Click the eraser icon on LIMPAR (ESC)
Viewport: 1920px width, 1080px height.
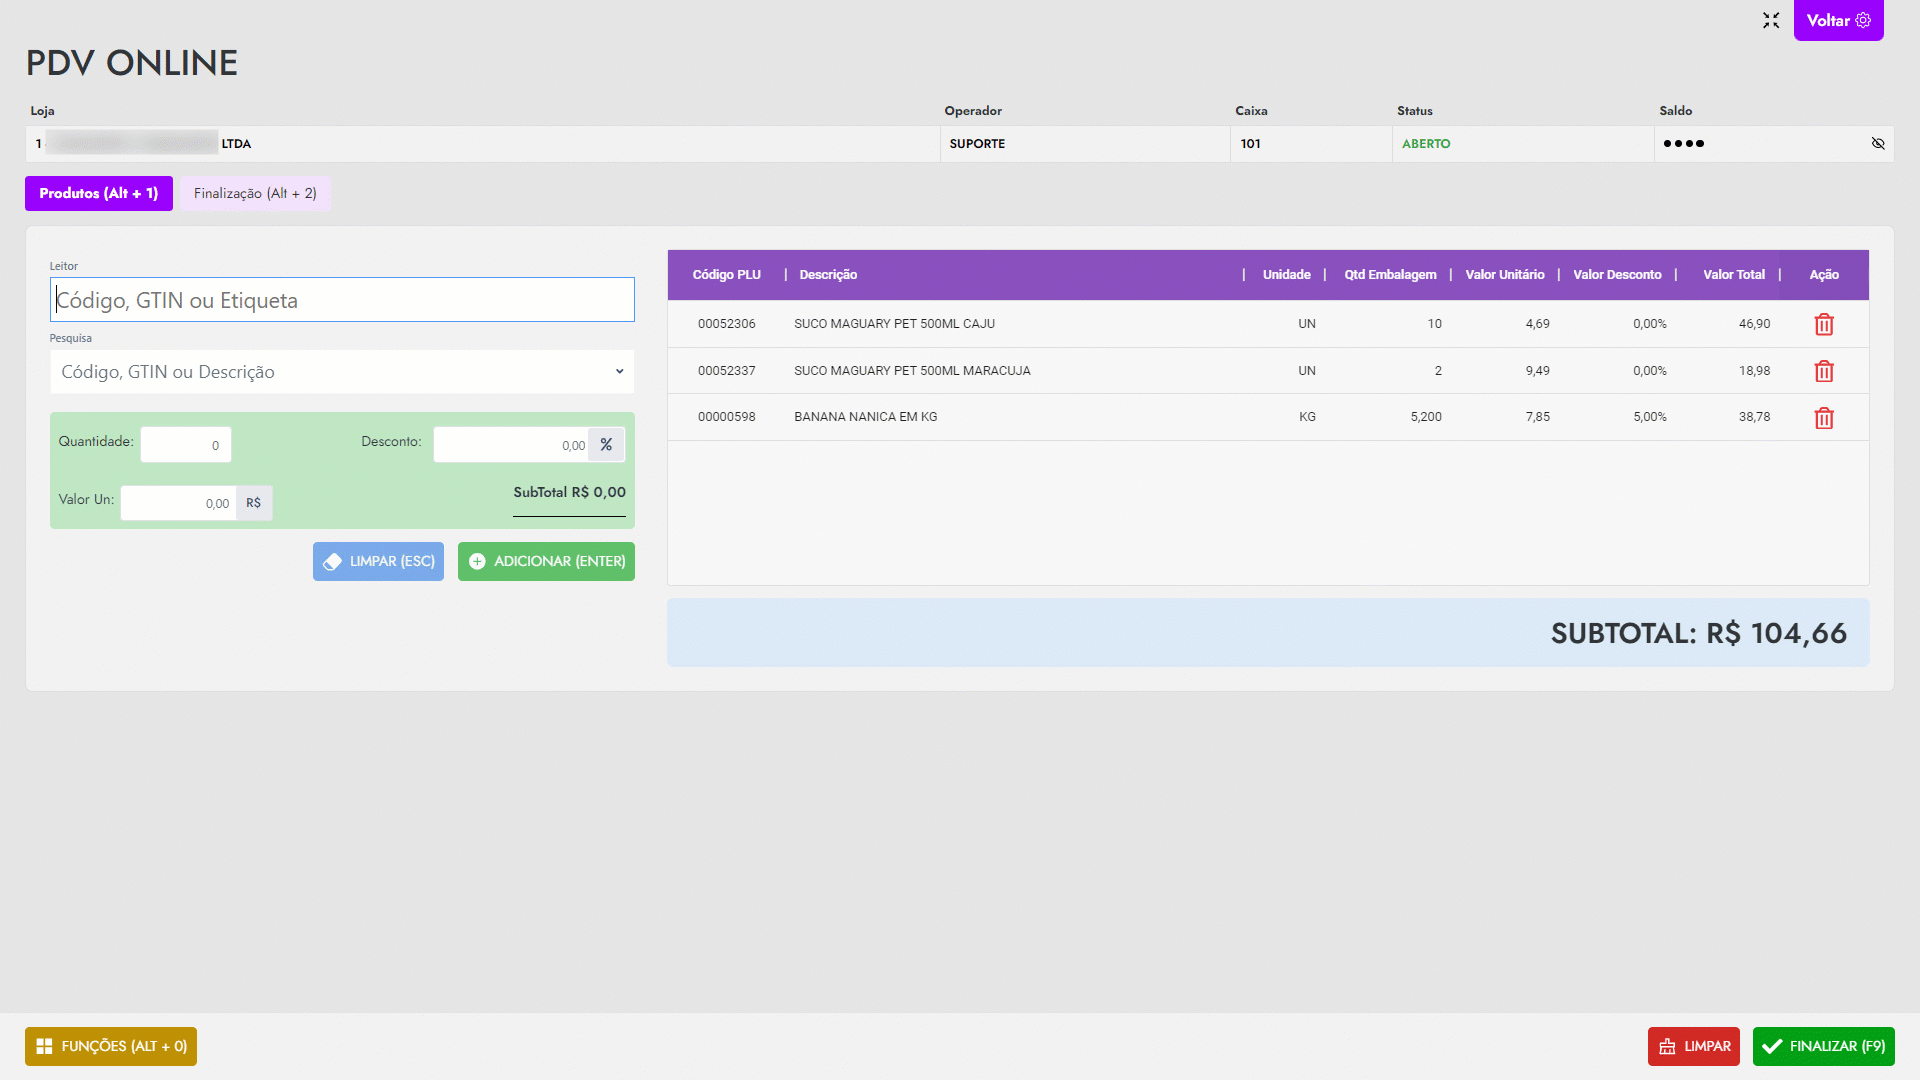[x=332, y=562]
